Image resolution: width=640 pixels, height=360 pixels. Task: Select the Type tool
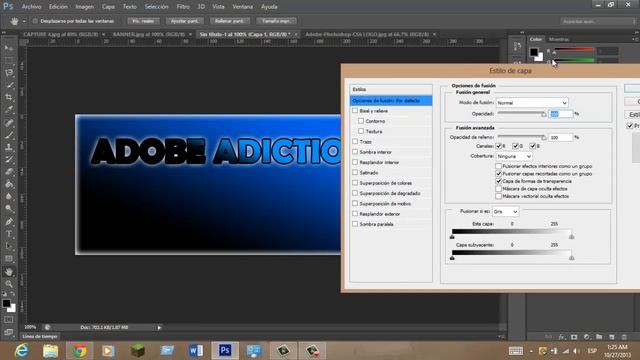point(9,234)
